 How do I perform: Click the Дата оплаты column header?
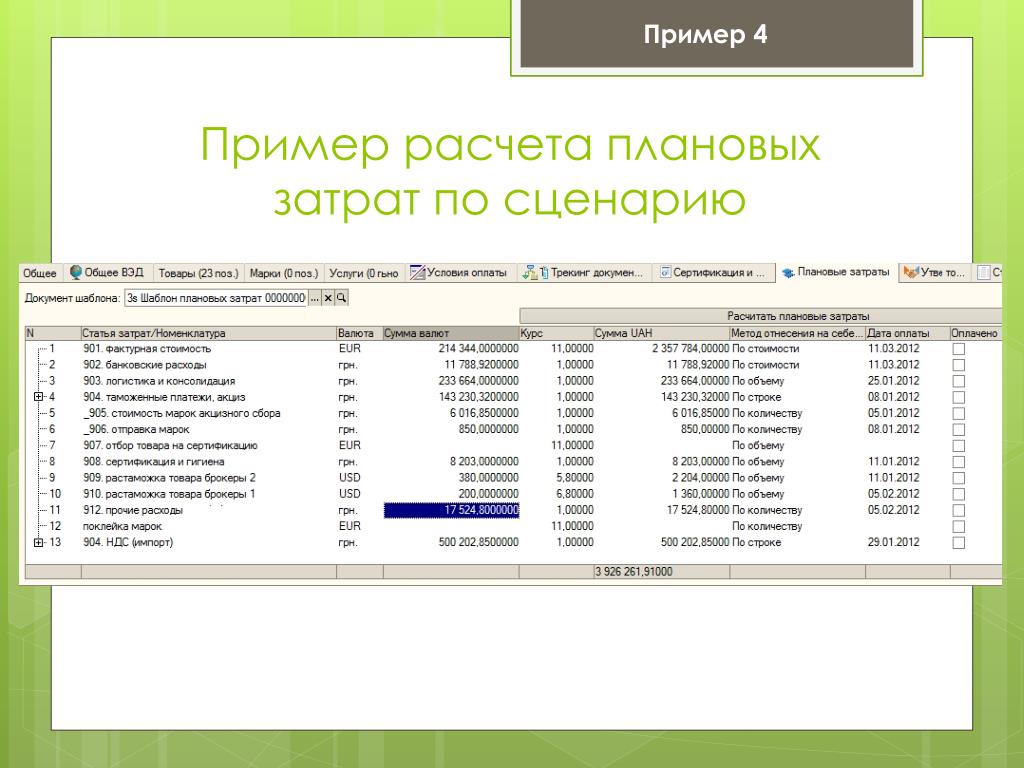908,333
